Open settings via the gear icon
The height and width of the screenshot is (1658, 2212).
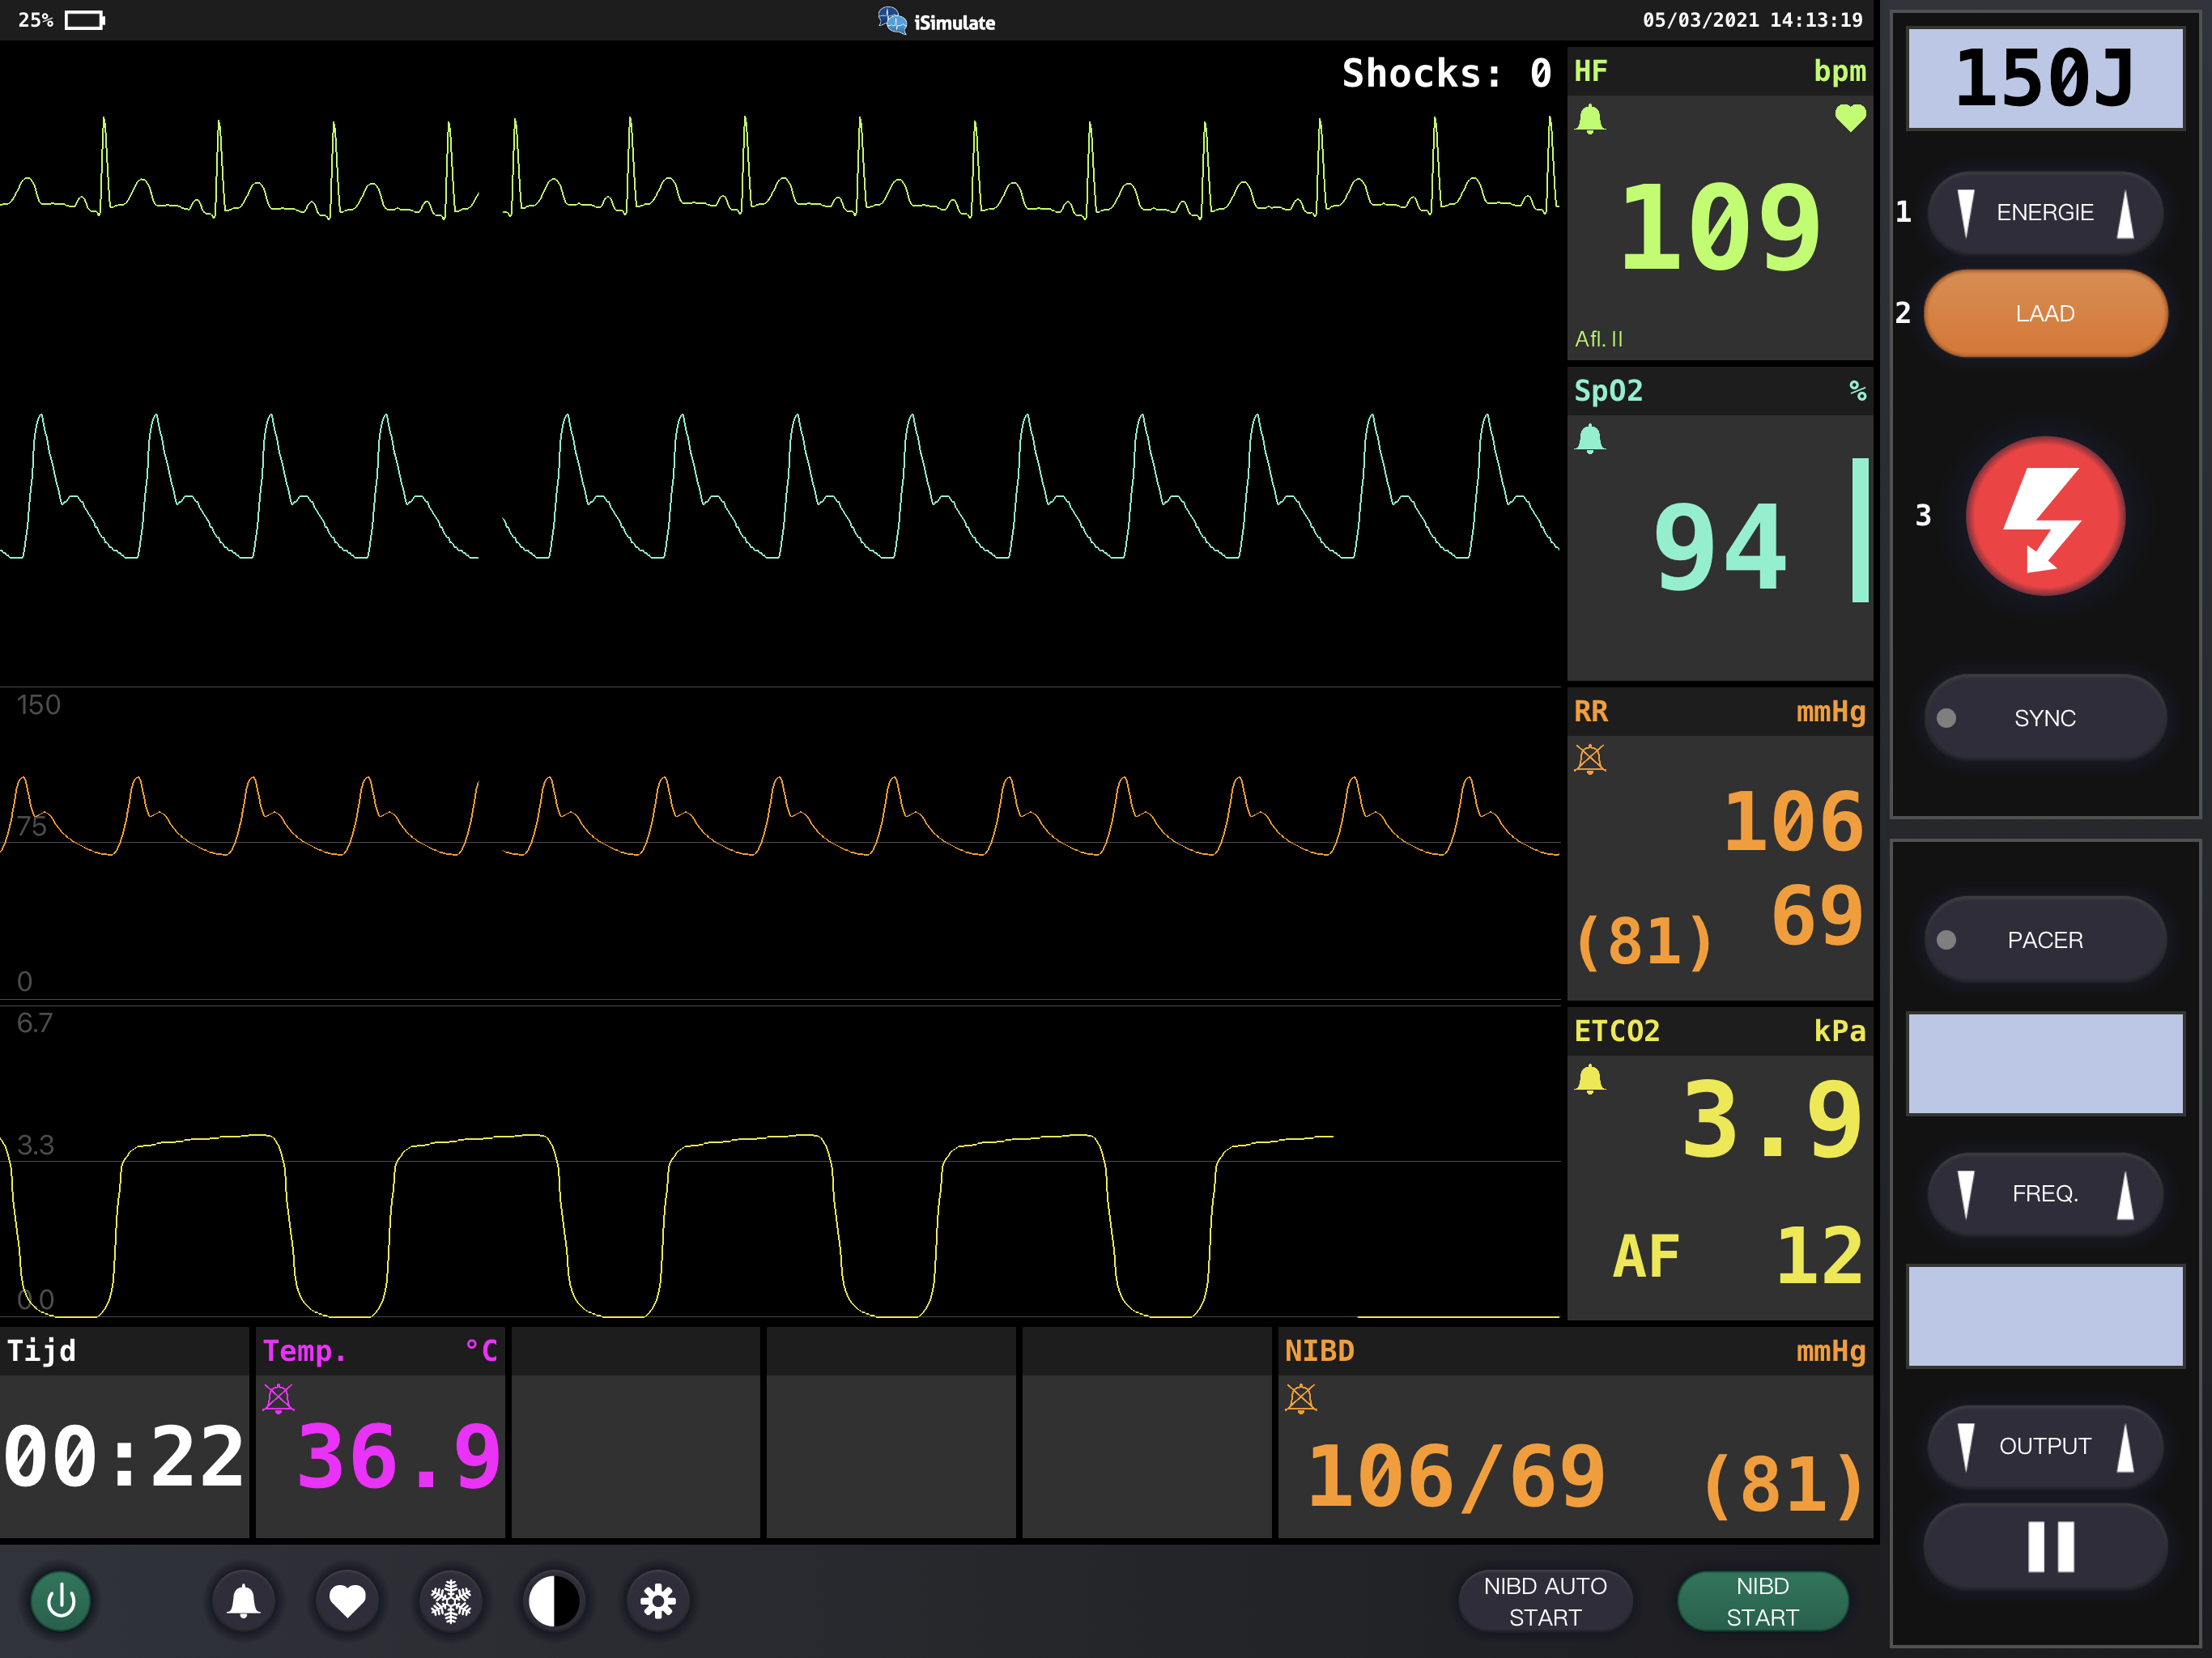[x=657, y=1601]
